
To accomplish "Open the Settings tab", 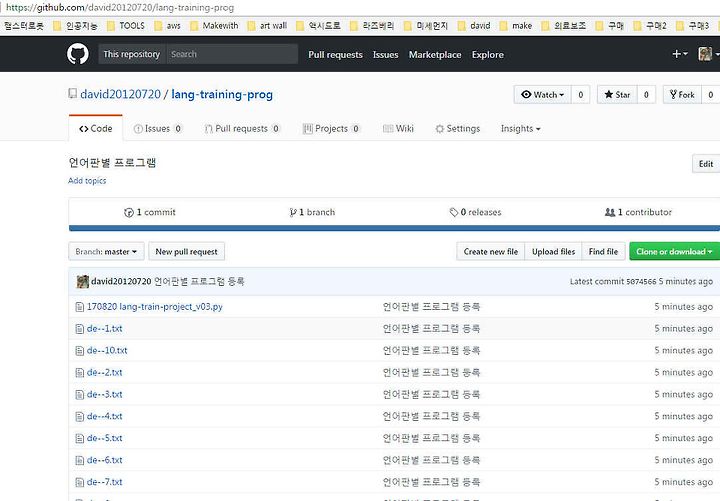I will tap(457, 129).
